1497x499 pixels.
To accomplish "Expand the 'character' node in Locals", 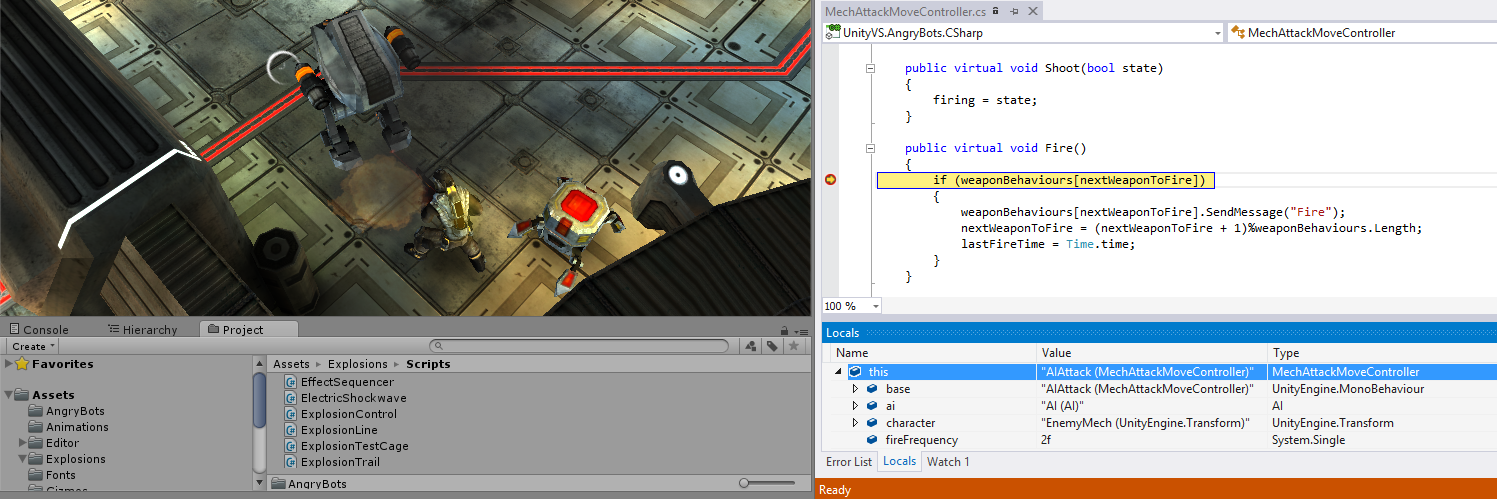I will [x=855, y=423].
